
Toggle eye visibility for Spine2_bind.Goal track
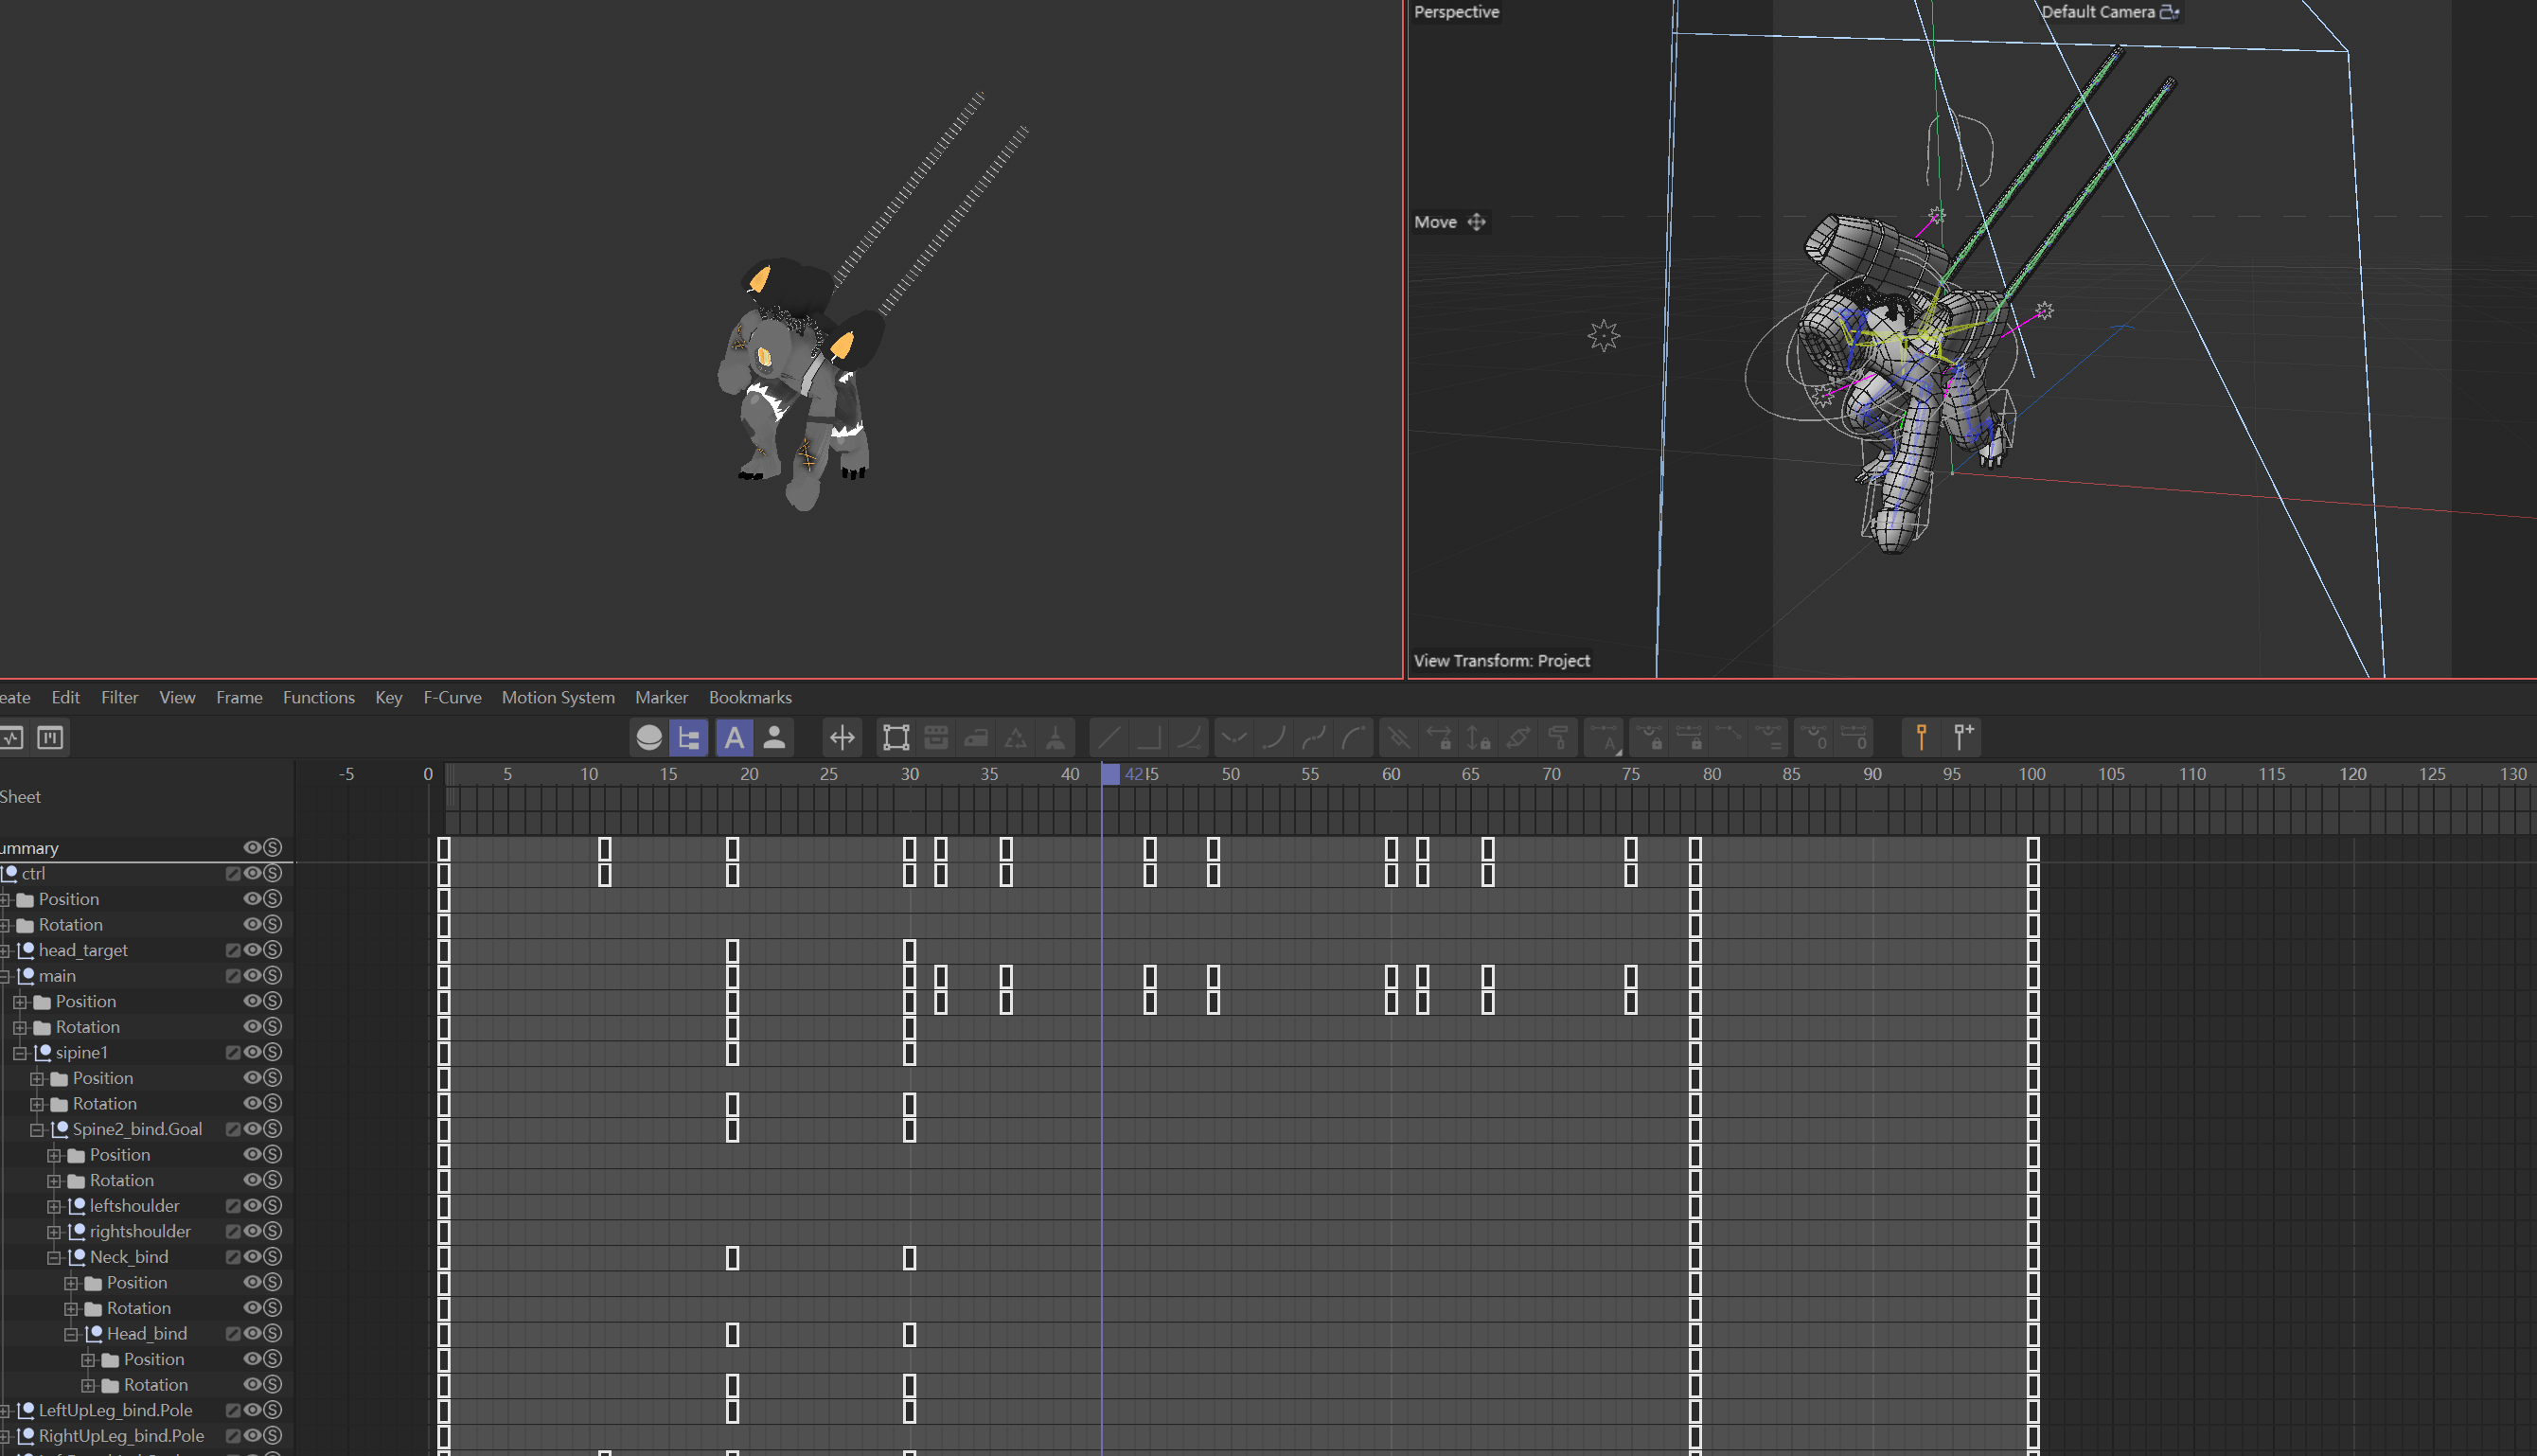coord(252,1129)
